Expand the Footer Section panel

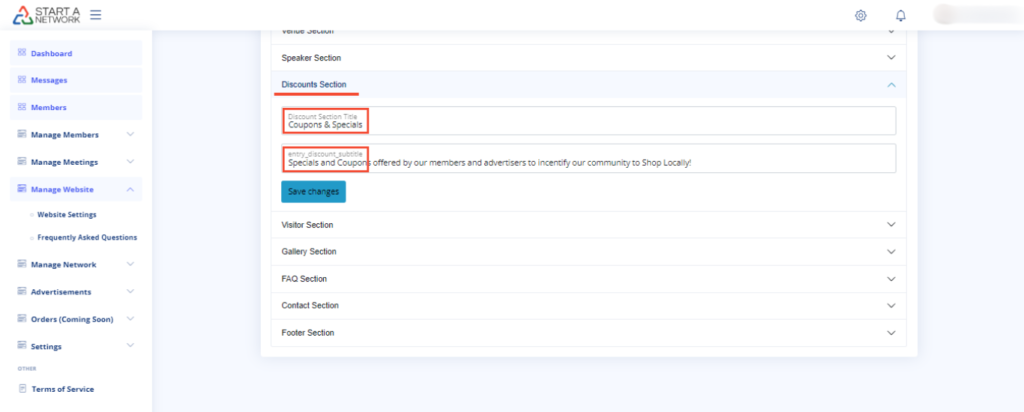click(891, 332)
